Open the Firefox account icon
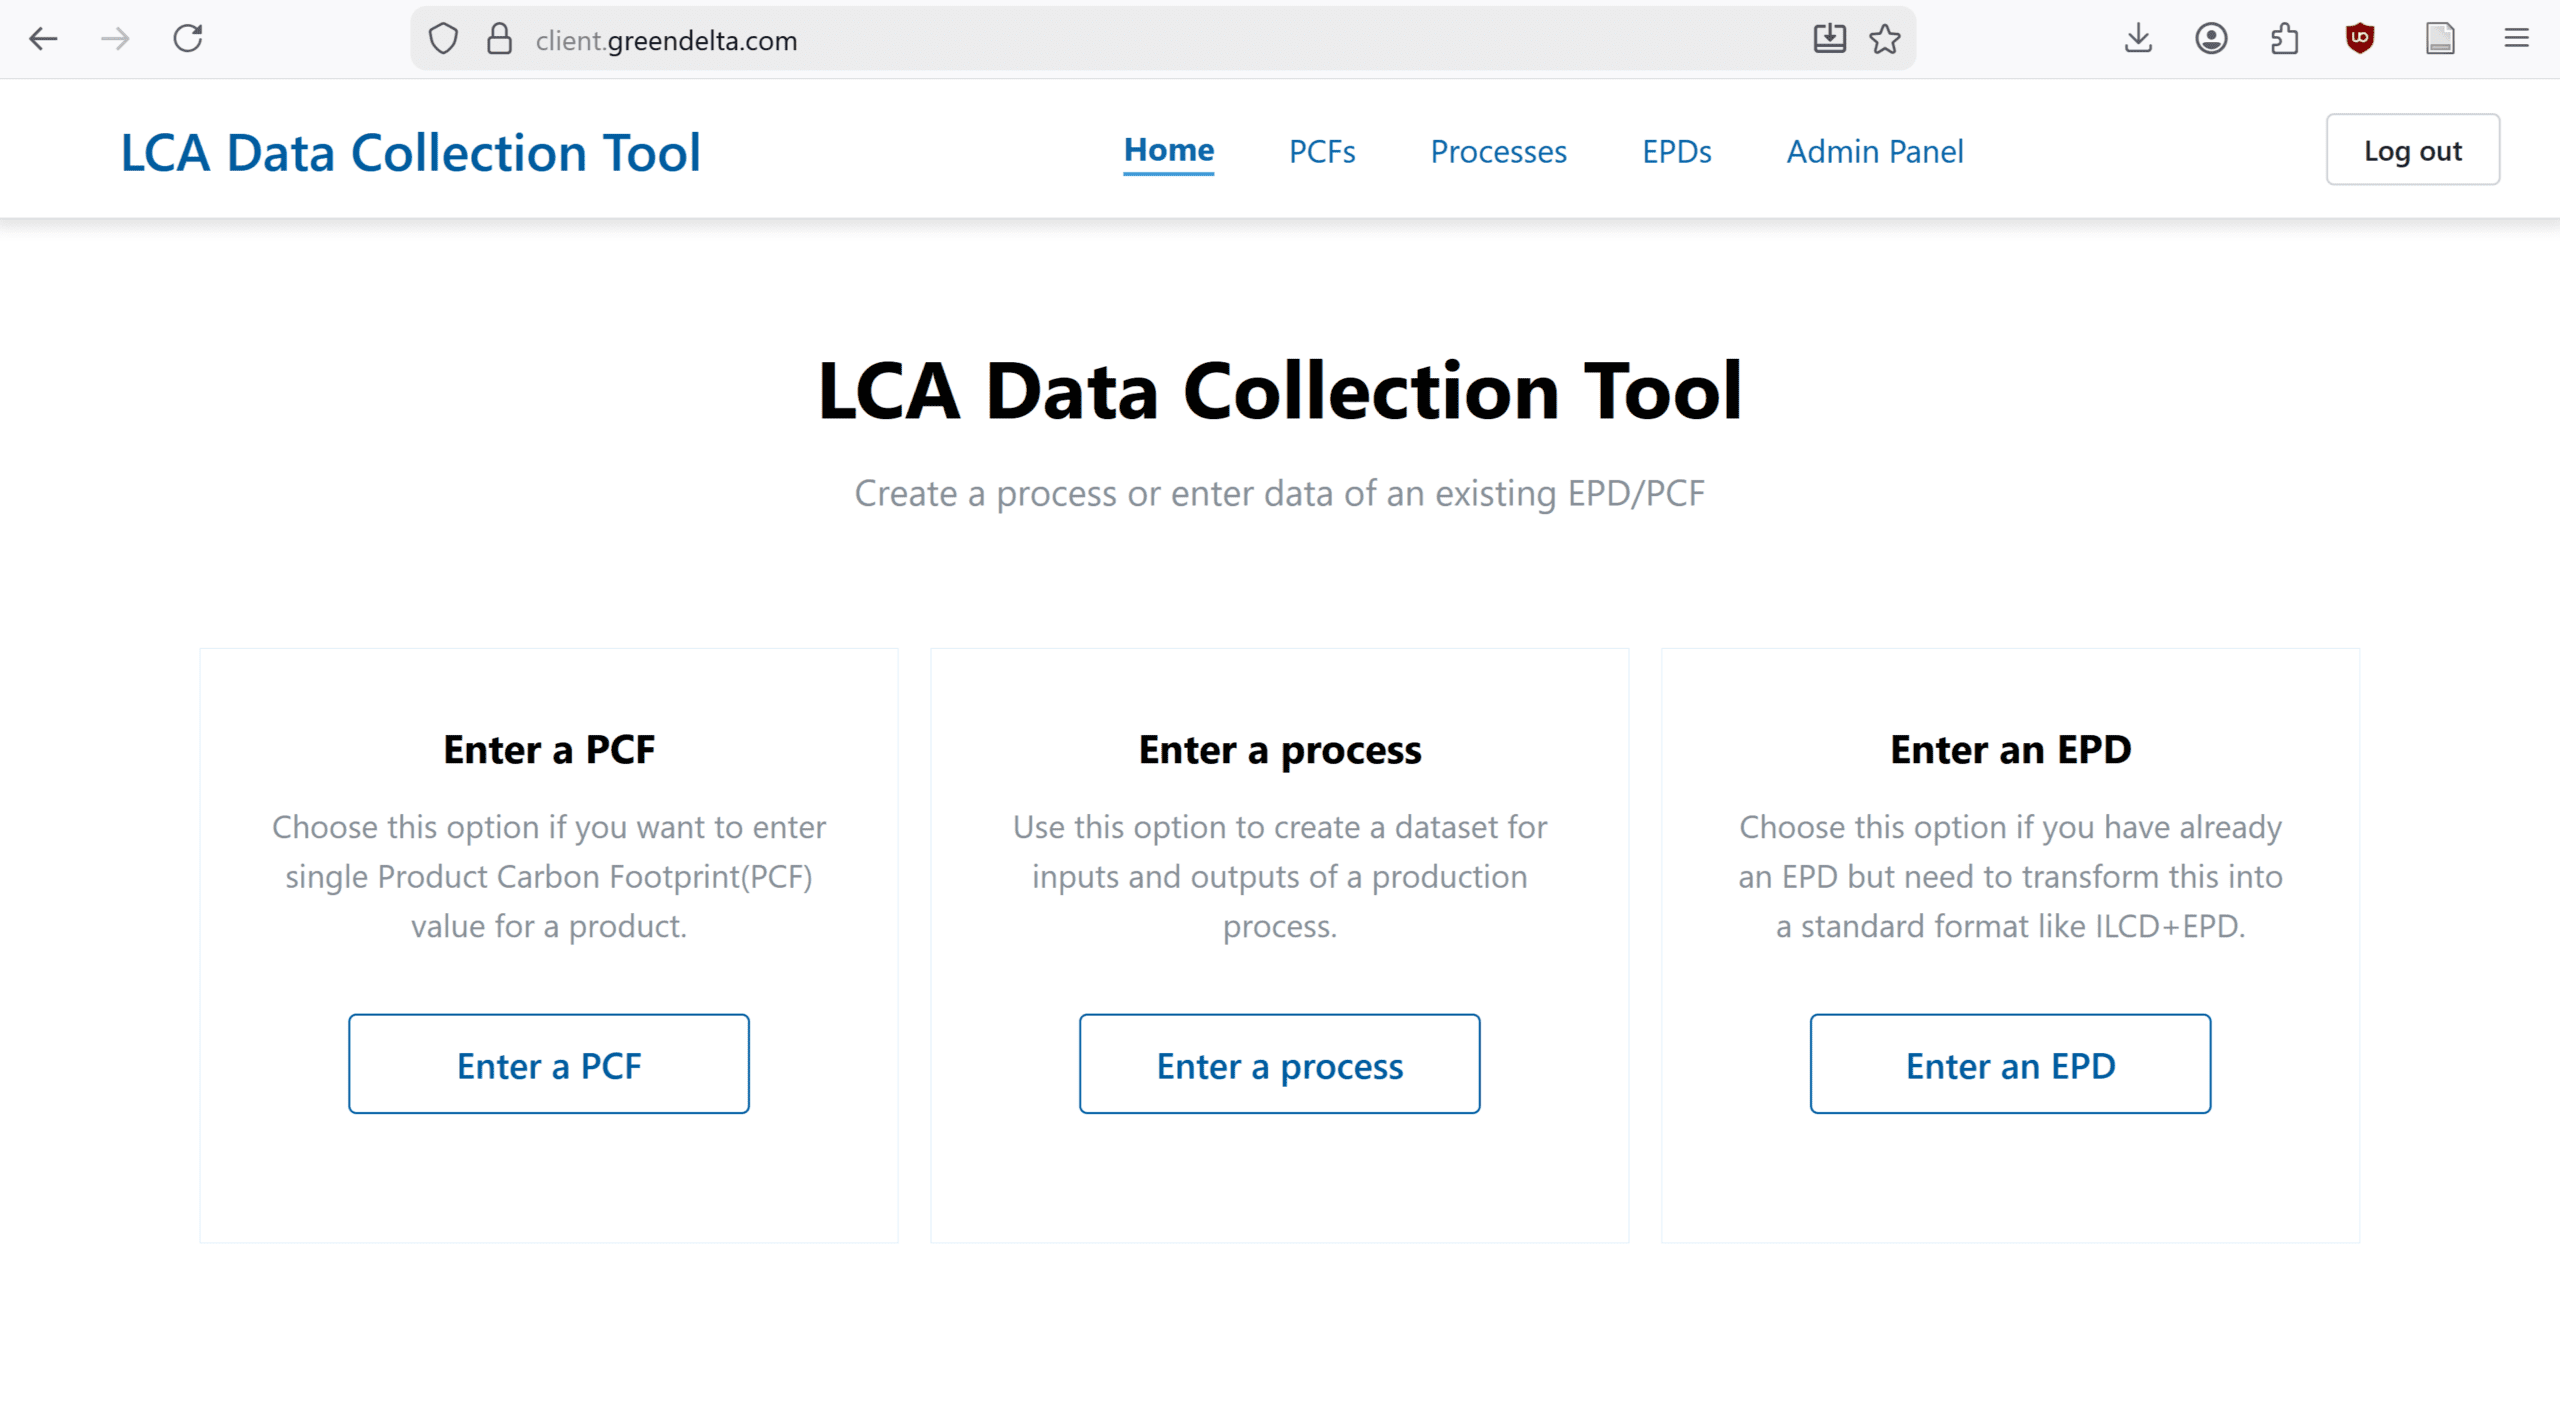Image resolution: width=2560 pixels, height=1416 pixels. point(2211,39)
